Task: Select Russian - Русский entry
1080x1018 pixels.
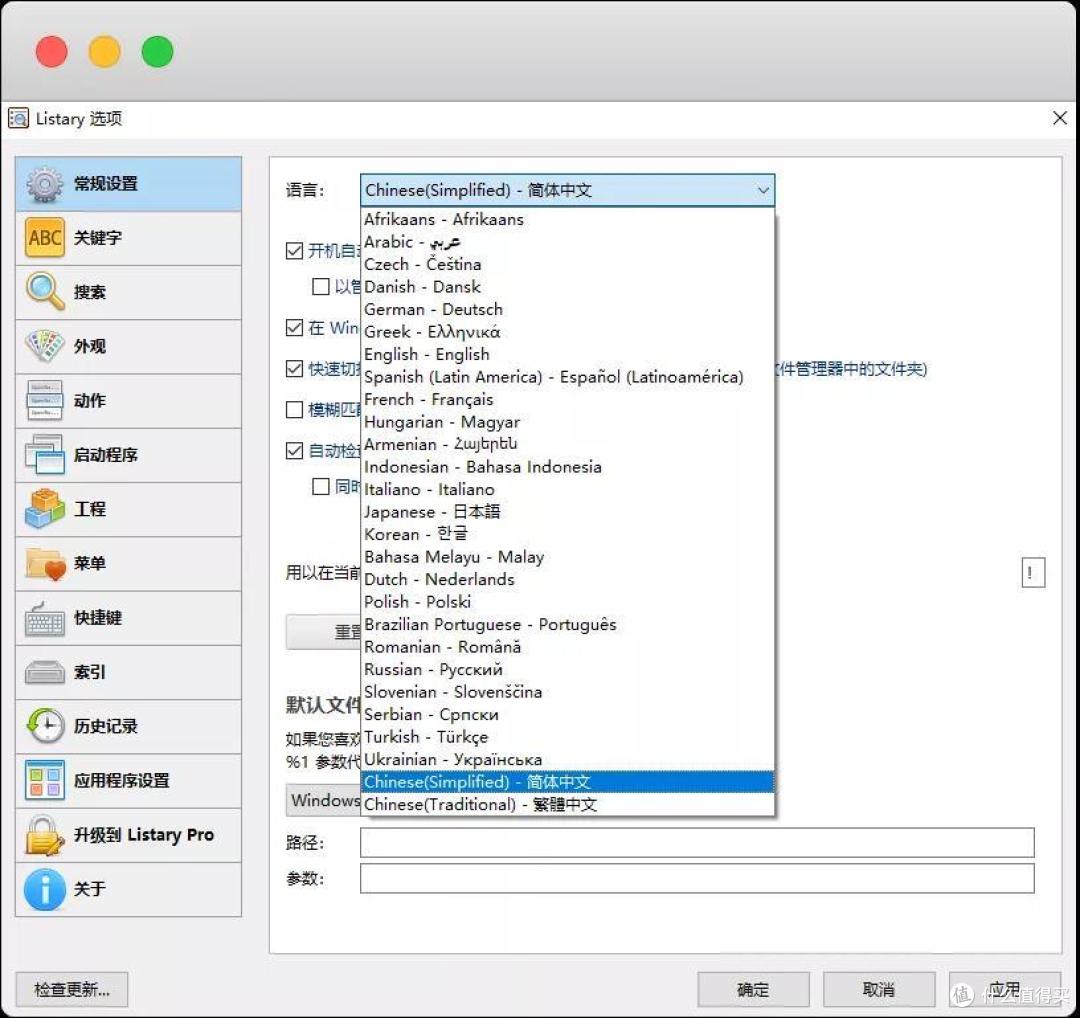Action: coord(568,669)
